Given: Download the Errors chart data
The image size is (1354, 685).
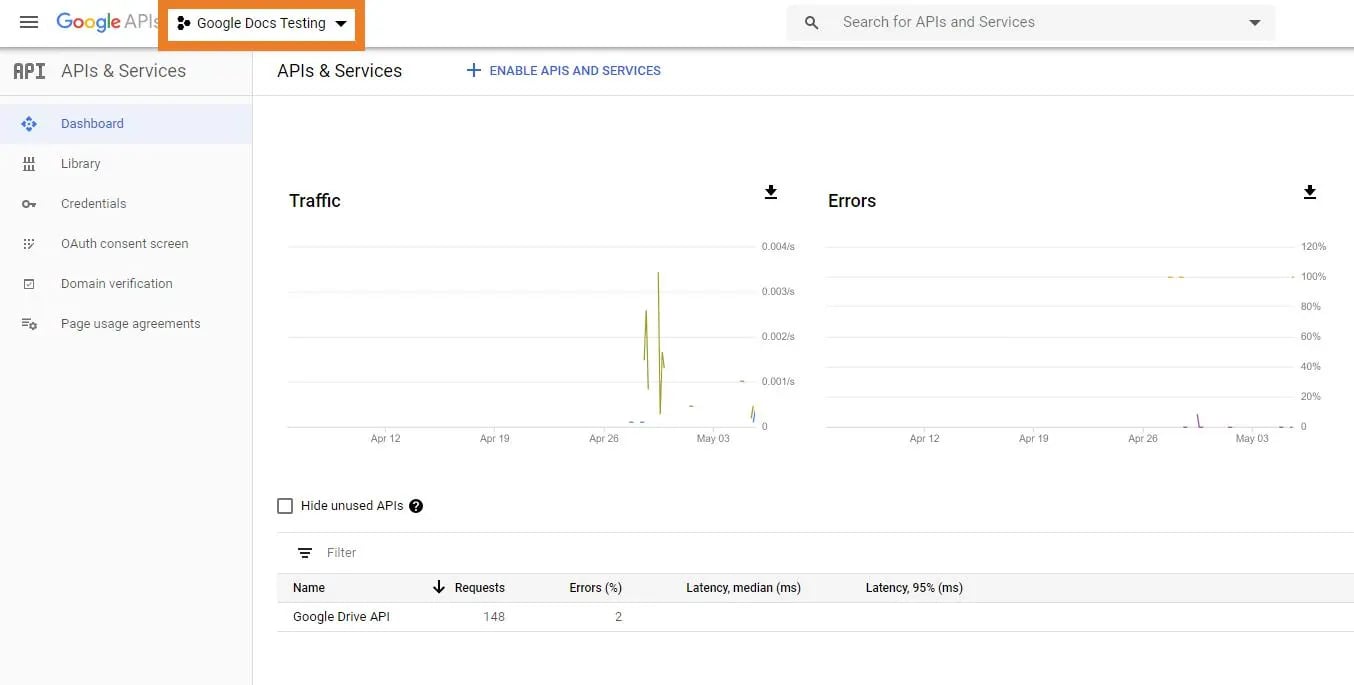Looking at the screenshot, I should pyautogui.click(x=1310, y=192).
